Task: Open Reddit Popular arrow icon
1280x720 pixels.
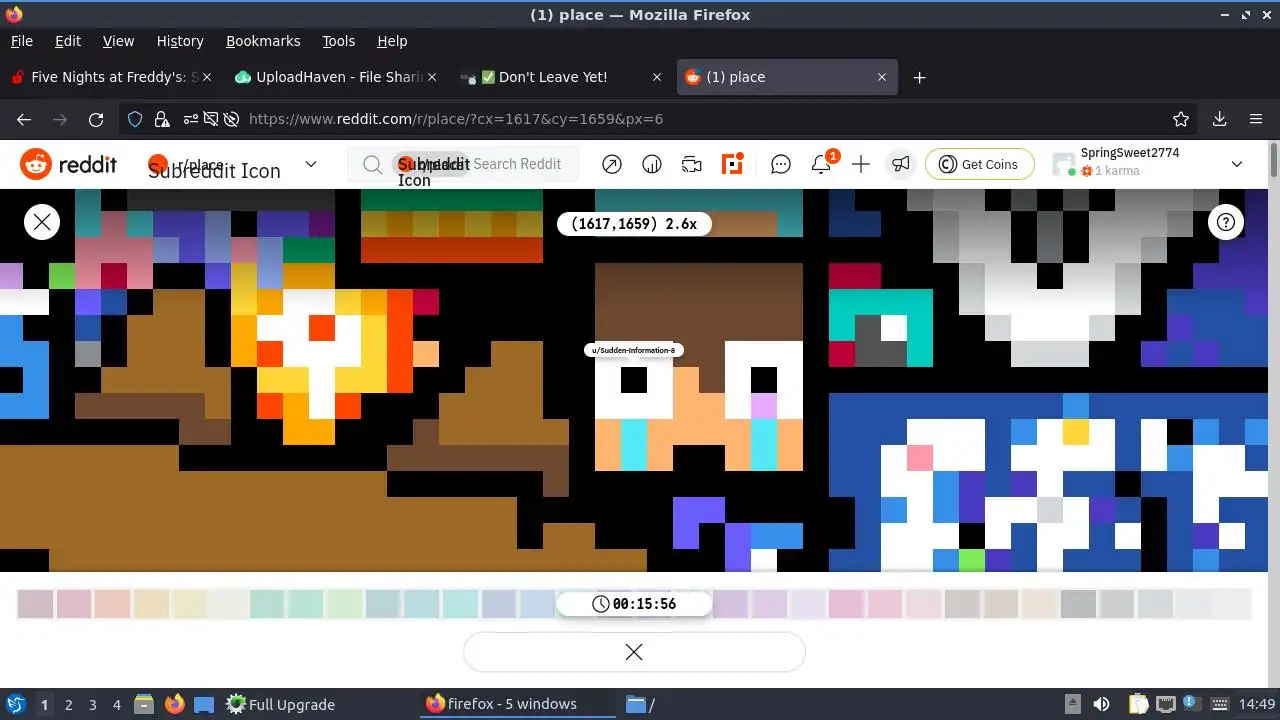Action: tap(612, 164)
